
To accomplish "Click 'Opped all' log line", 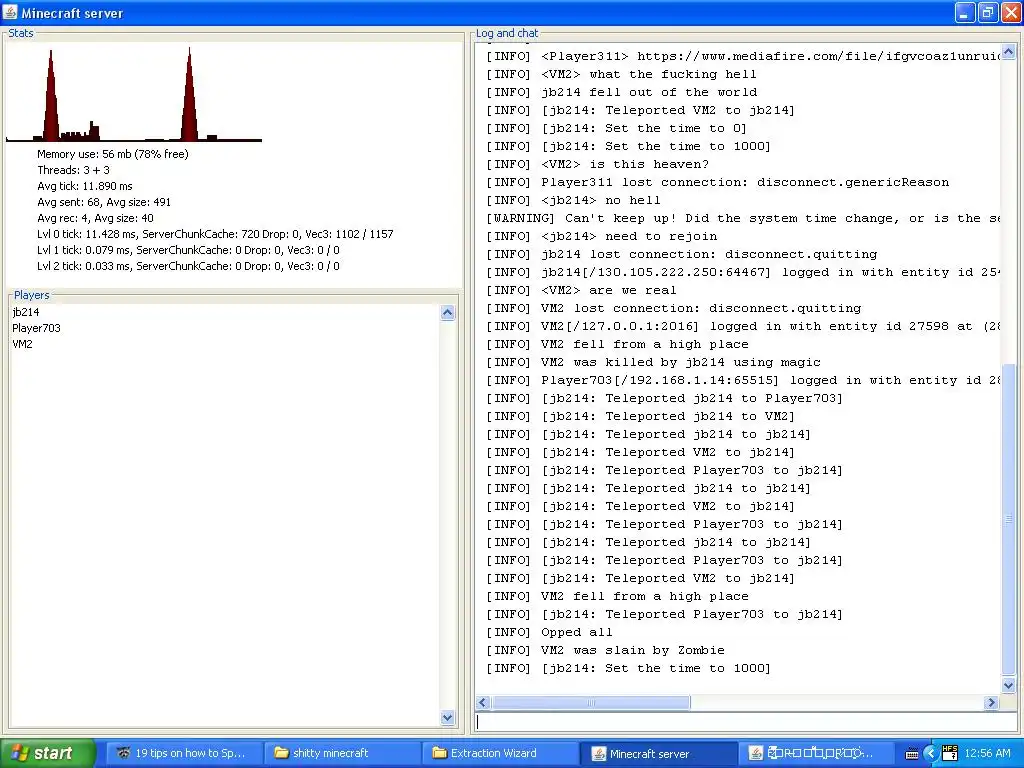I will coord(549,632).
